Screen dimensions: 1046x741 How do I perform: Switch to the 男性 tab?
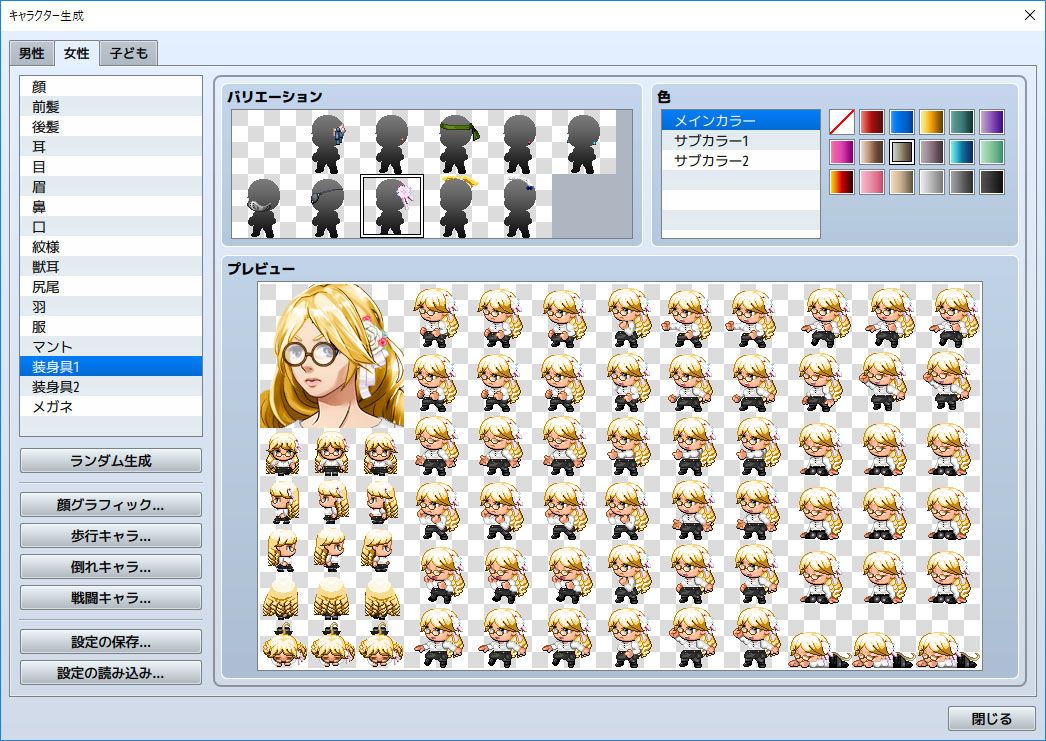(31, 52)
